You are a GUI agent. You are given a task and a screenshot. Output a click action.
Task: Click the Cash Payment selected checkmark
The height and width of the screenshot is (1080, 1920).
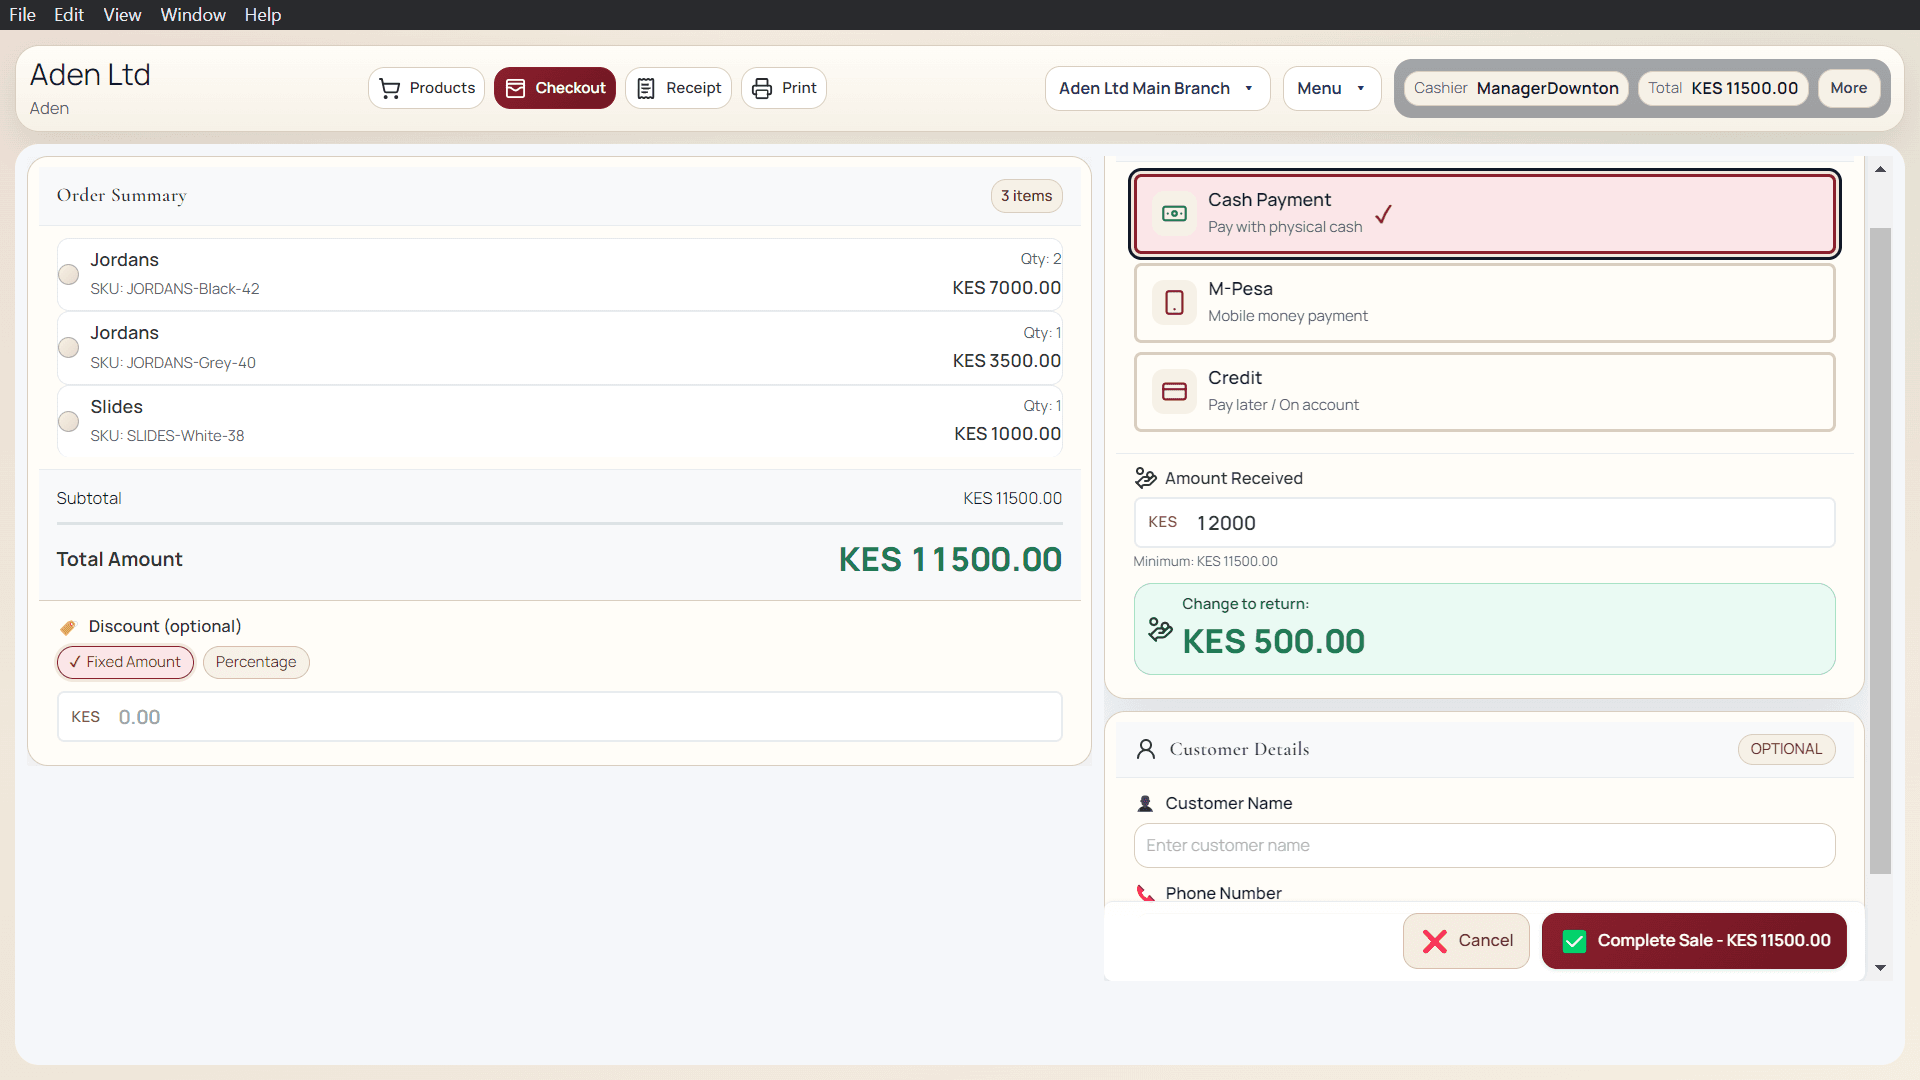tap(1384, 214)
